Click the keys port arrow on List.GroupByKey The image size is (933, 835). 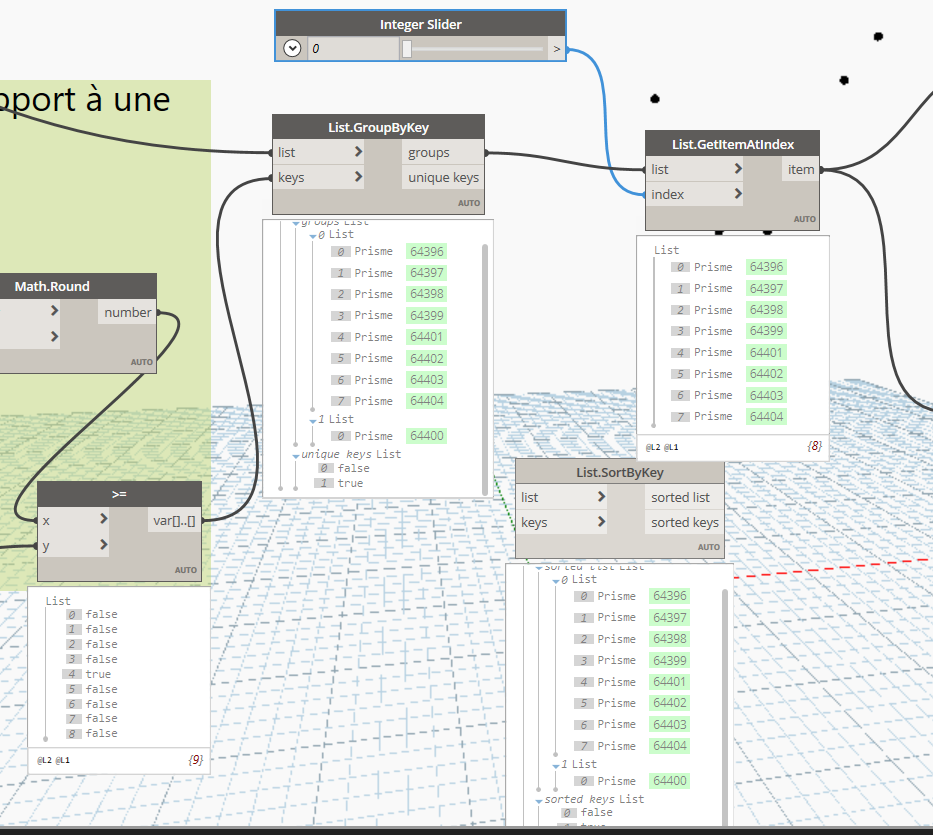coord(358,177)
